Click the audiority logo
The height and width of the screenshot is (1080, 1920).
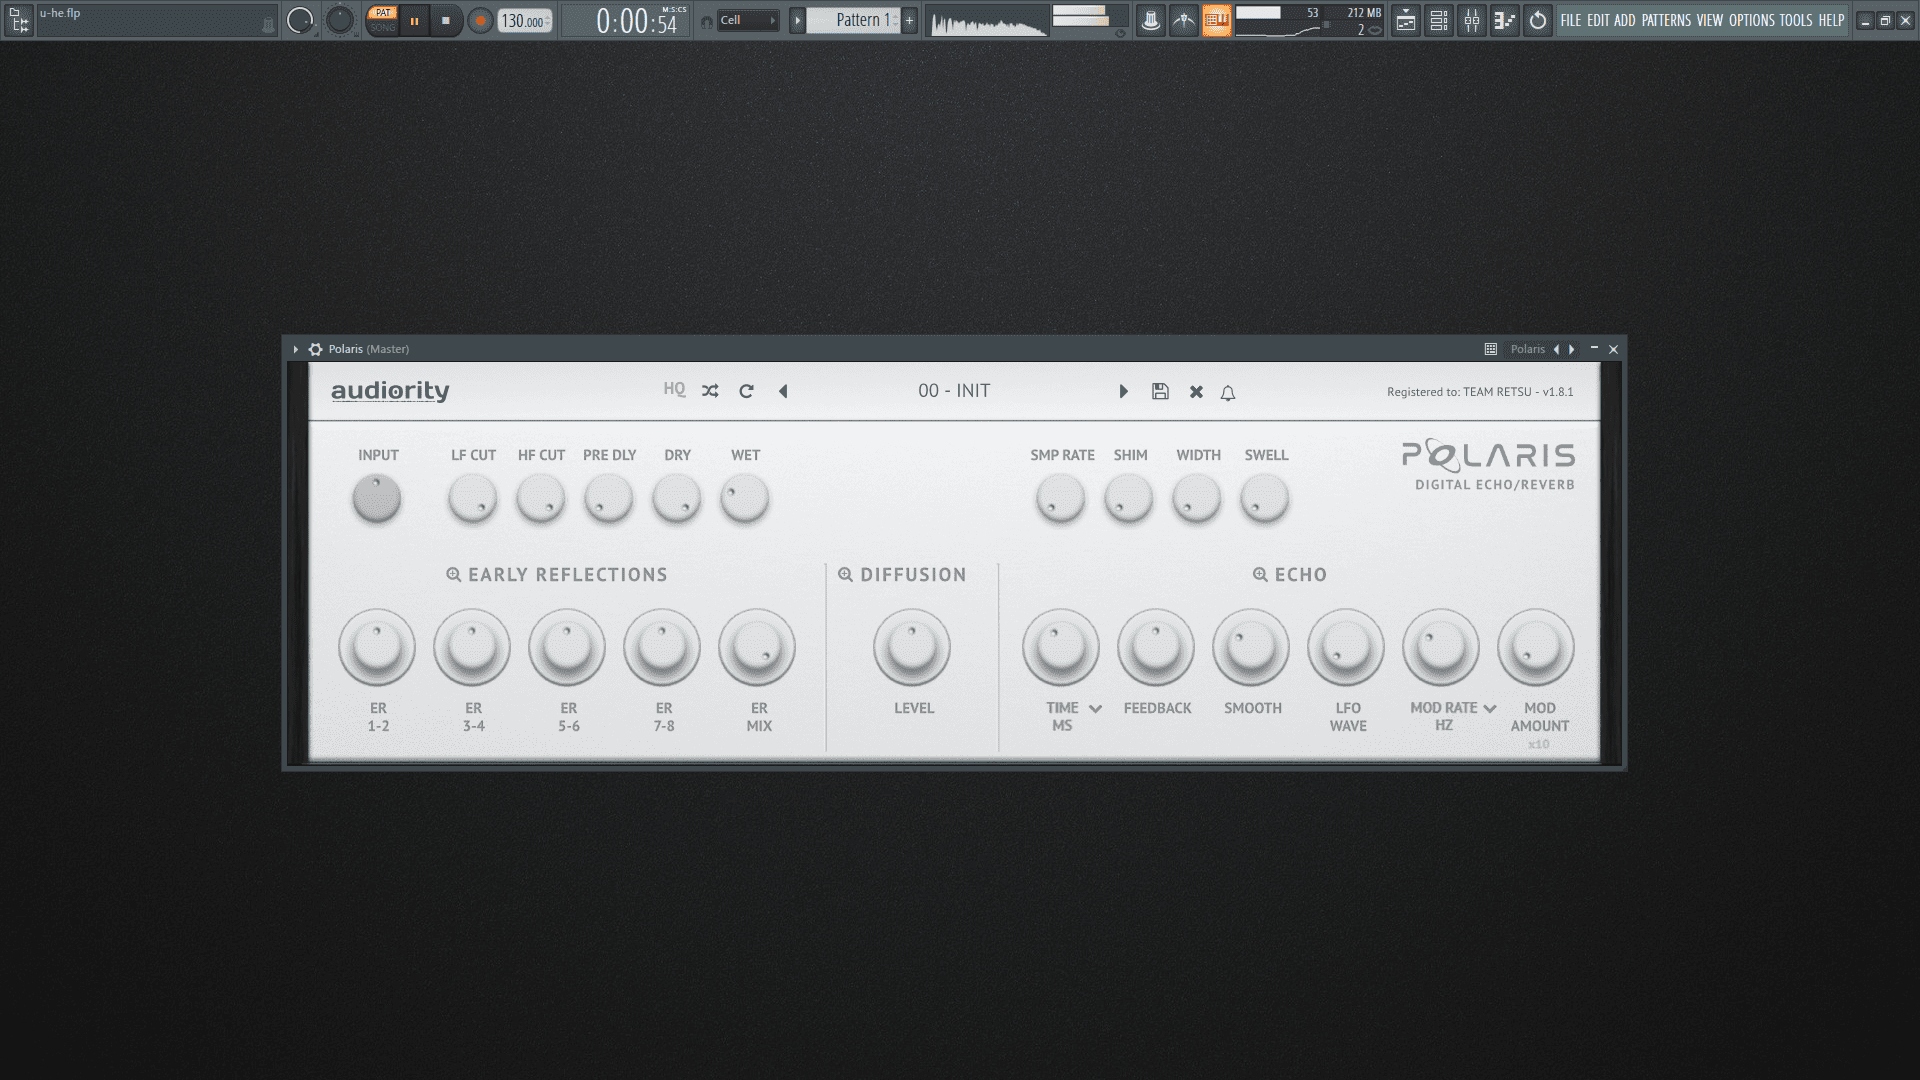(x=390, y=391)
